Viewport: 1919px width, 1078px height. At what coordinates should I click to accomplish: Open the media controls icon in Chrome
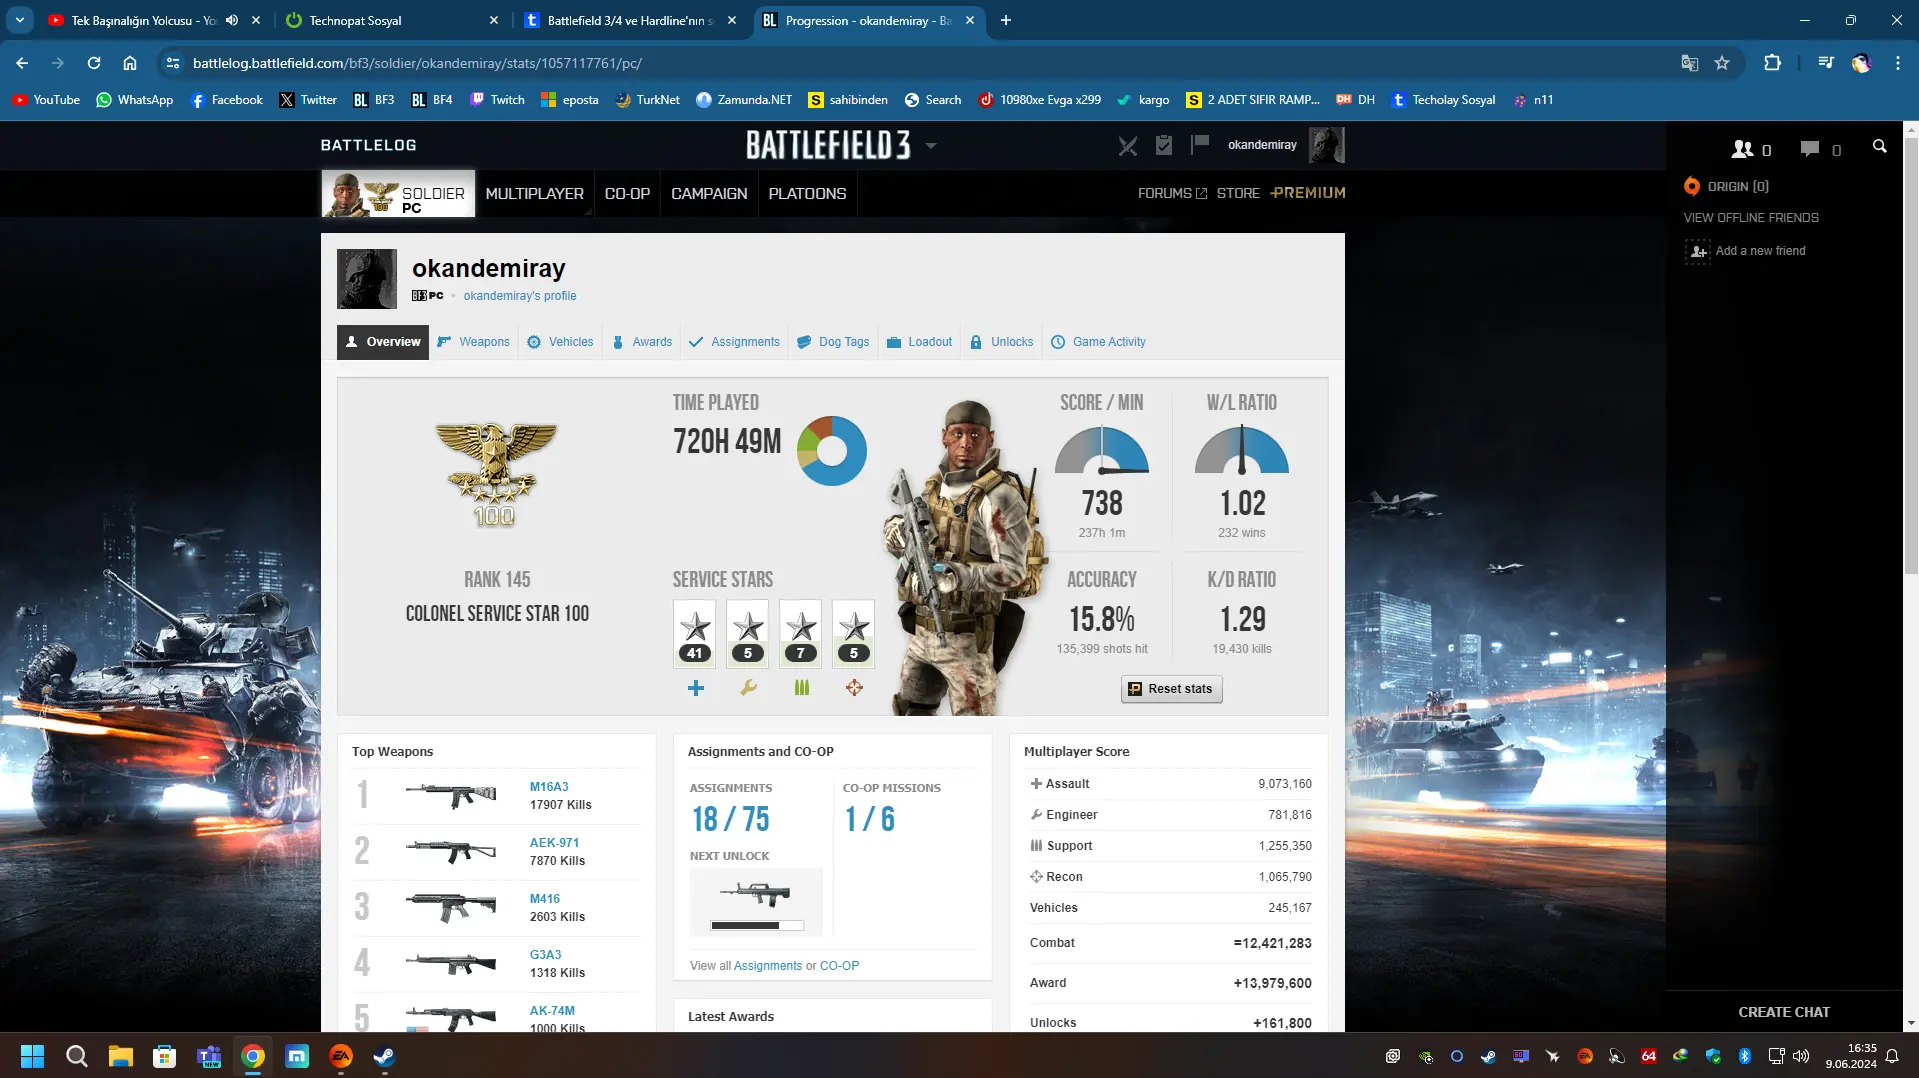coord(1826,63)
